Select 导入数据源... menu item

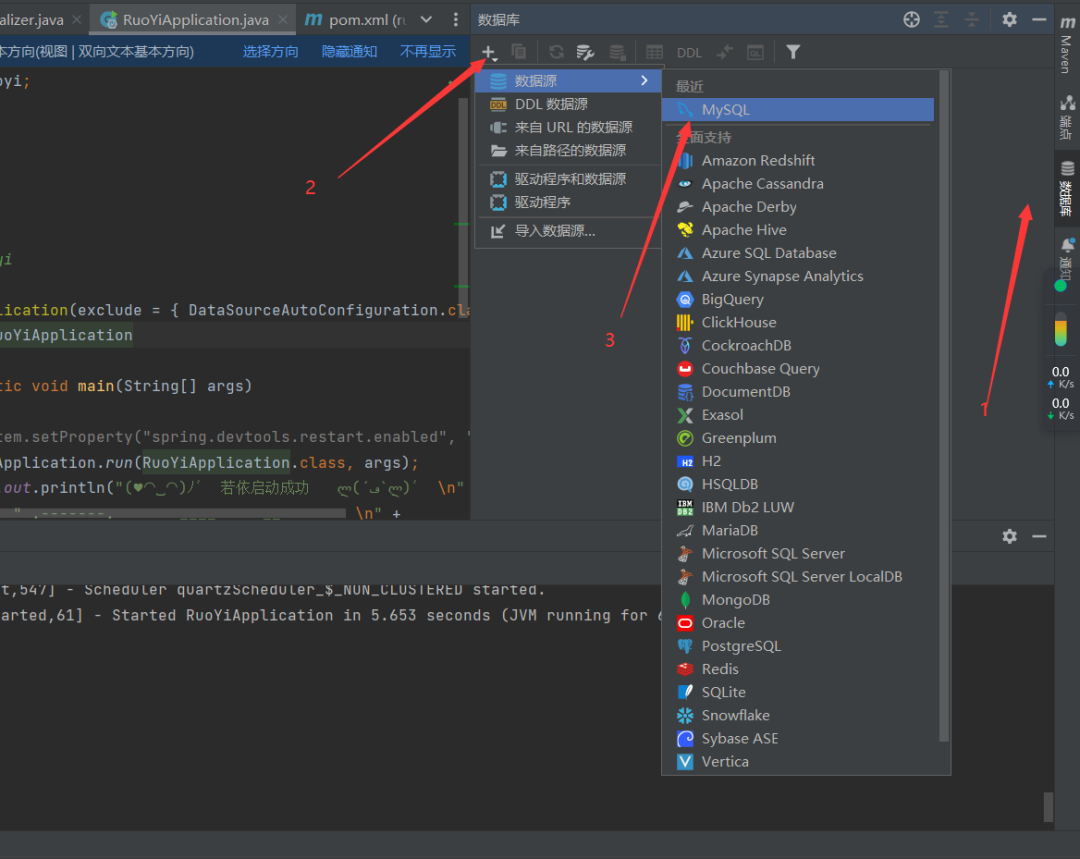568,231
